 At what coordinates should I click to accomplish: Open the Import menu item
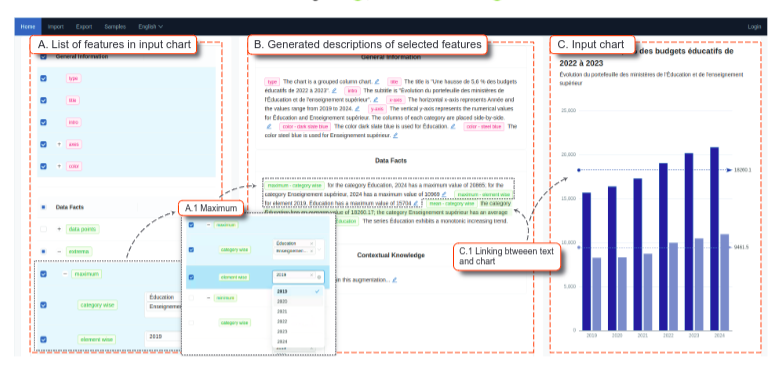[56, 27]
